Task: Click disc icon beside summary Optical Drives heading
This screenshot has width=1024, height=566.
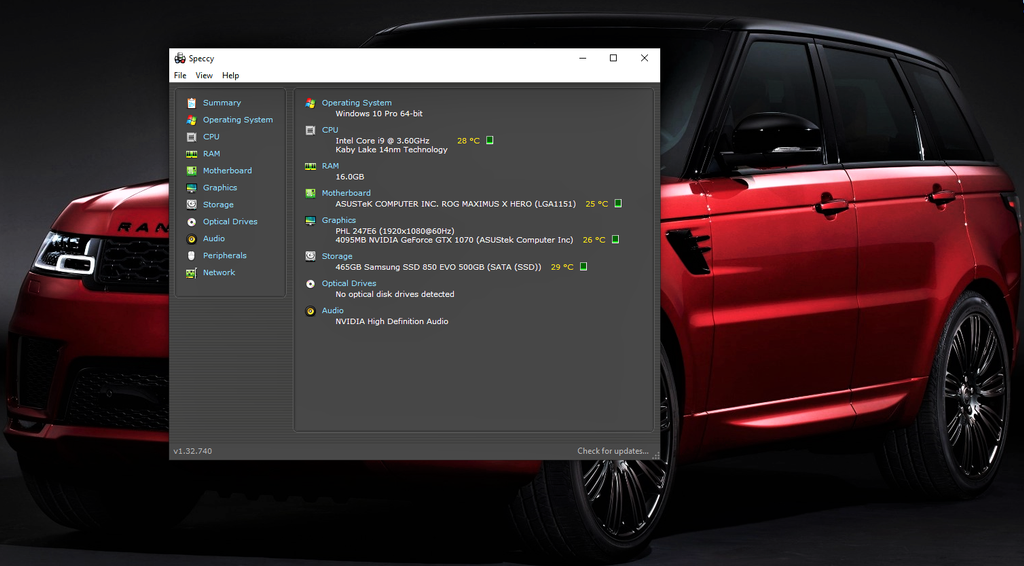Action: (x=310, y=283)
